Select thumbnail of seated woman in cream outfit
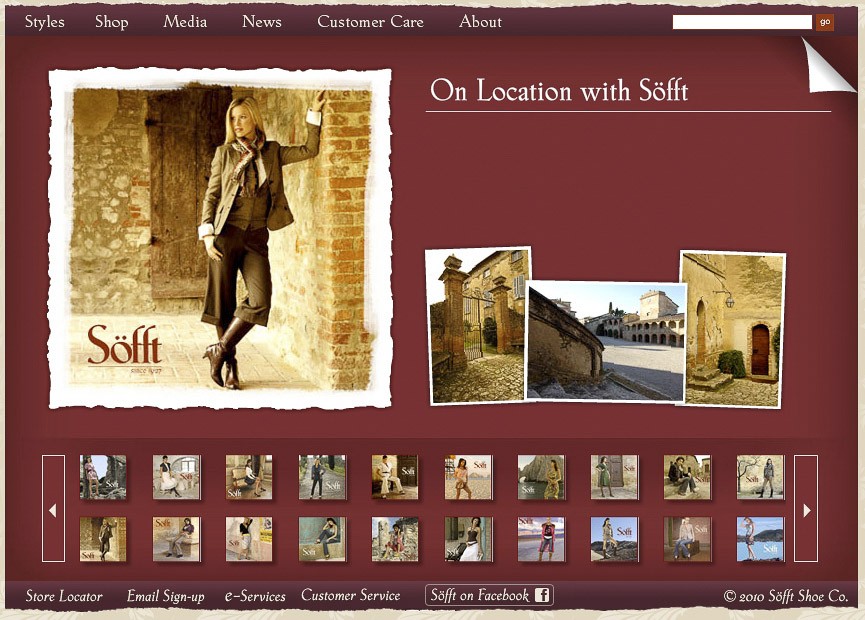 click(x=395, y=477)
